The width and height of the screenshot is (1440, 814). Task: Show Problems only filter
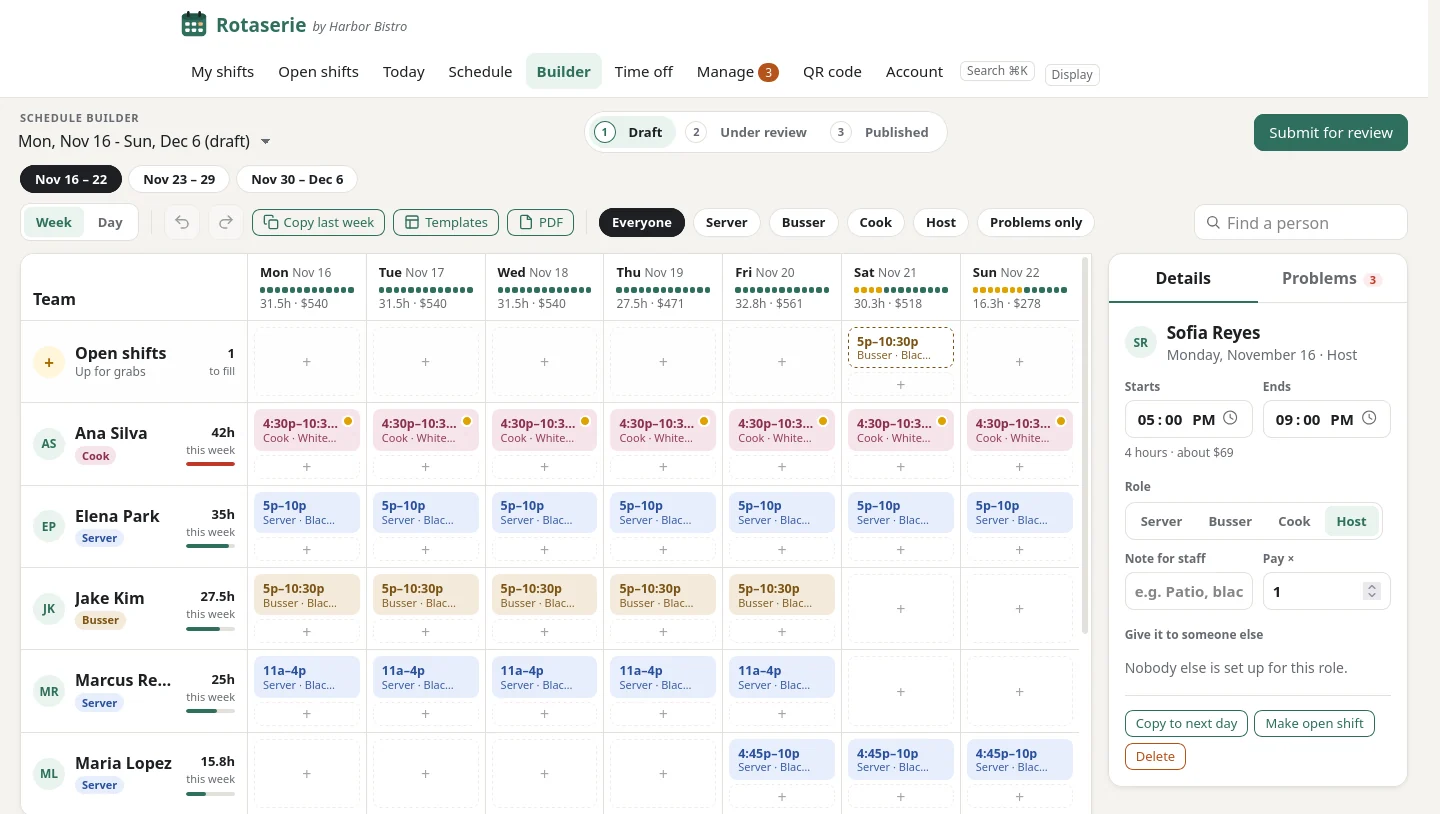1036,222
